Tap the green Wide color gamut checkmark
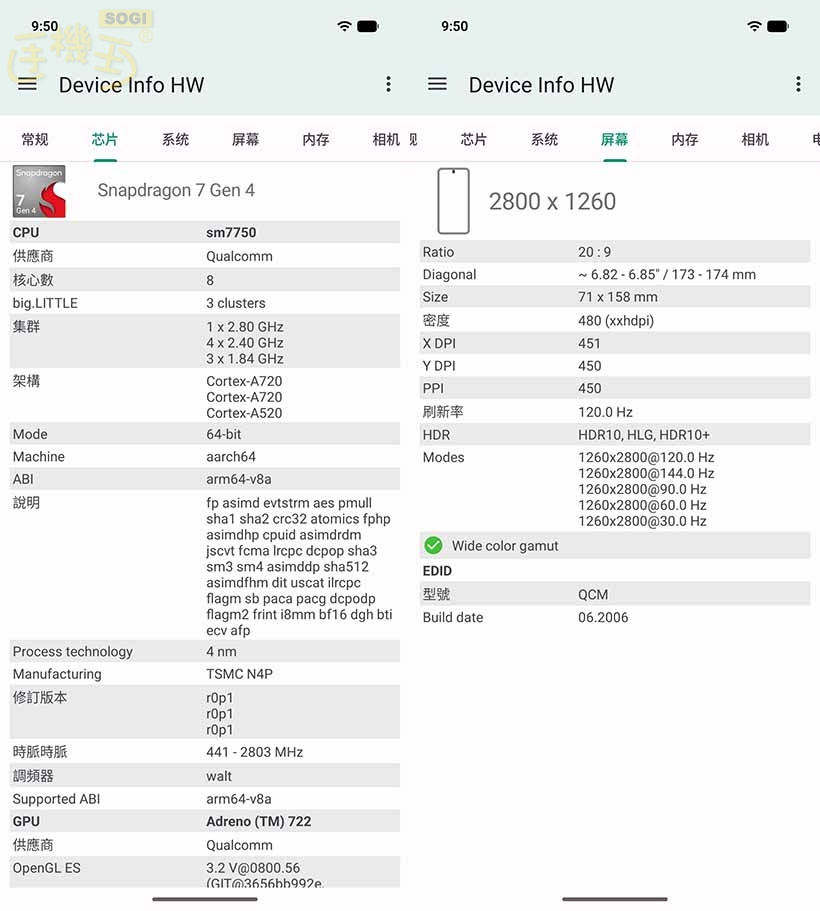 point(433,545)
